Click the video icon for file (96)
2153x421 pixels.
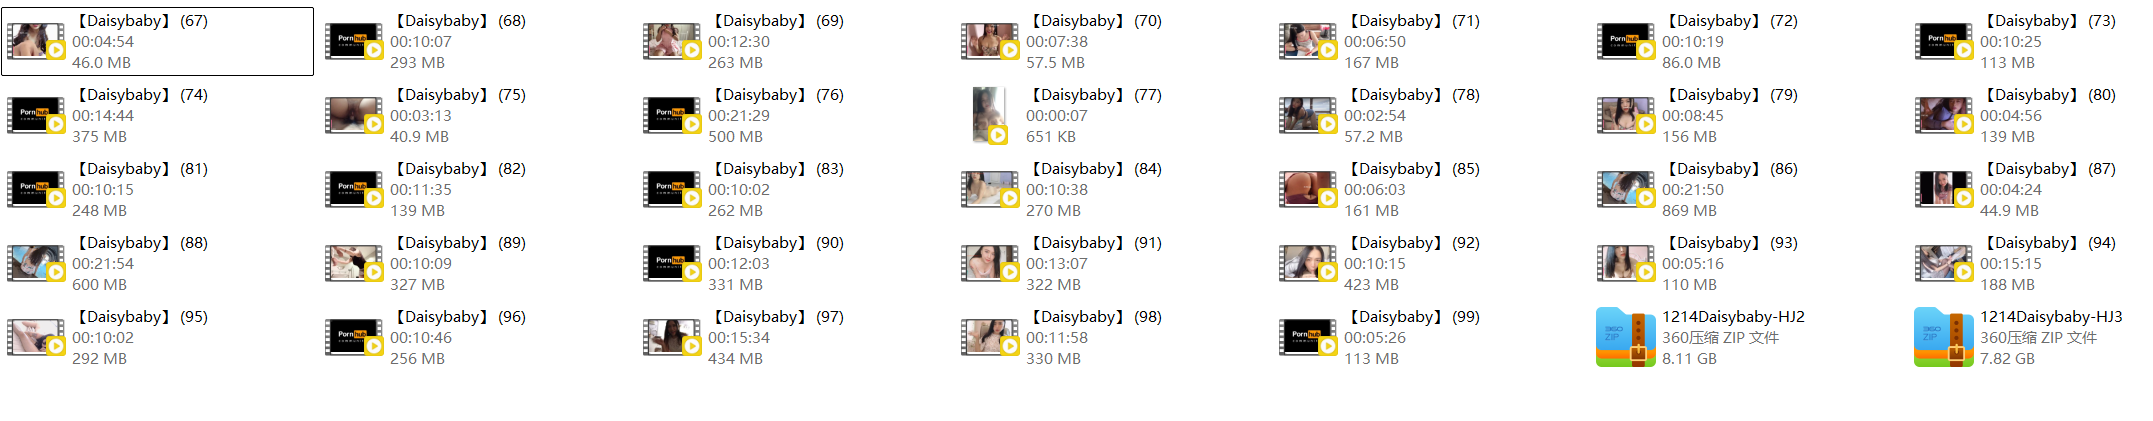pos(354,337)
